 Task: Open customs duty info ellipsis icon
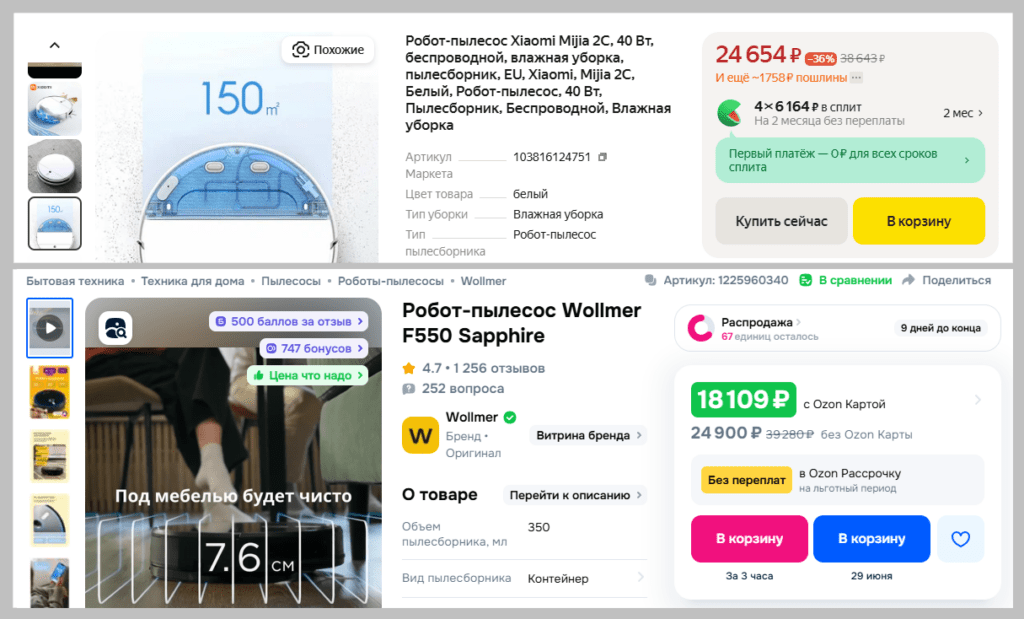[856, 78]
